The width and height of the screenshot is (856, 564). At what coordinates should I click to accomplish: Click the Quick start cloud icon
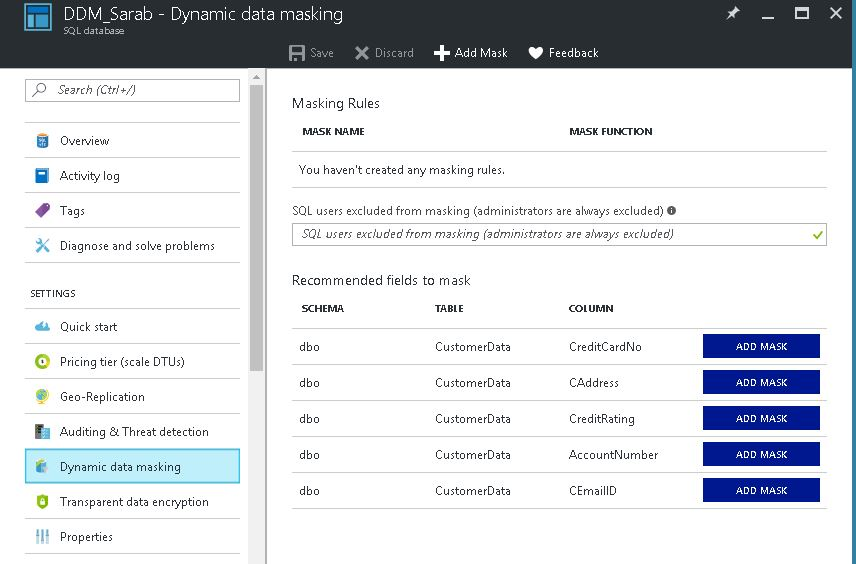[x=42, y=326]
